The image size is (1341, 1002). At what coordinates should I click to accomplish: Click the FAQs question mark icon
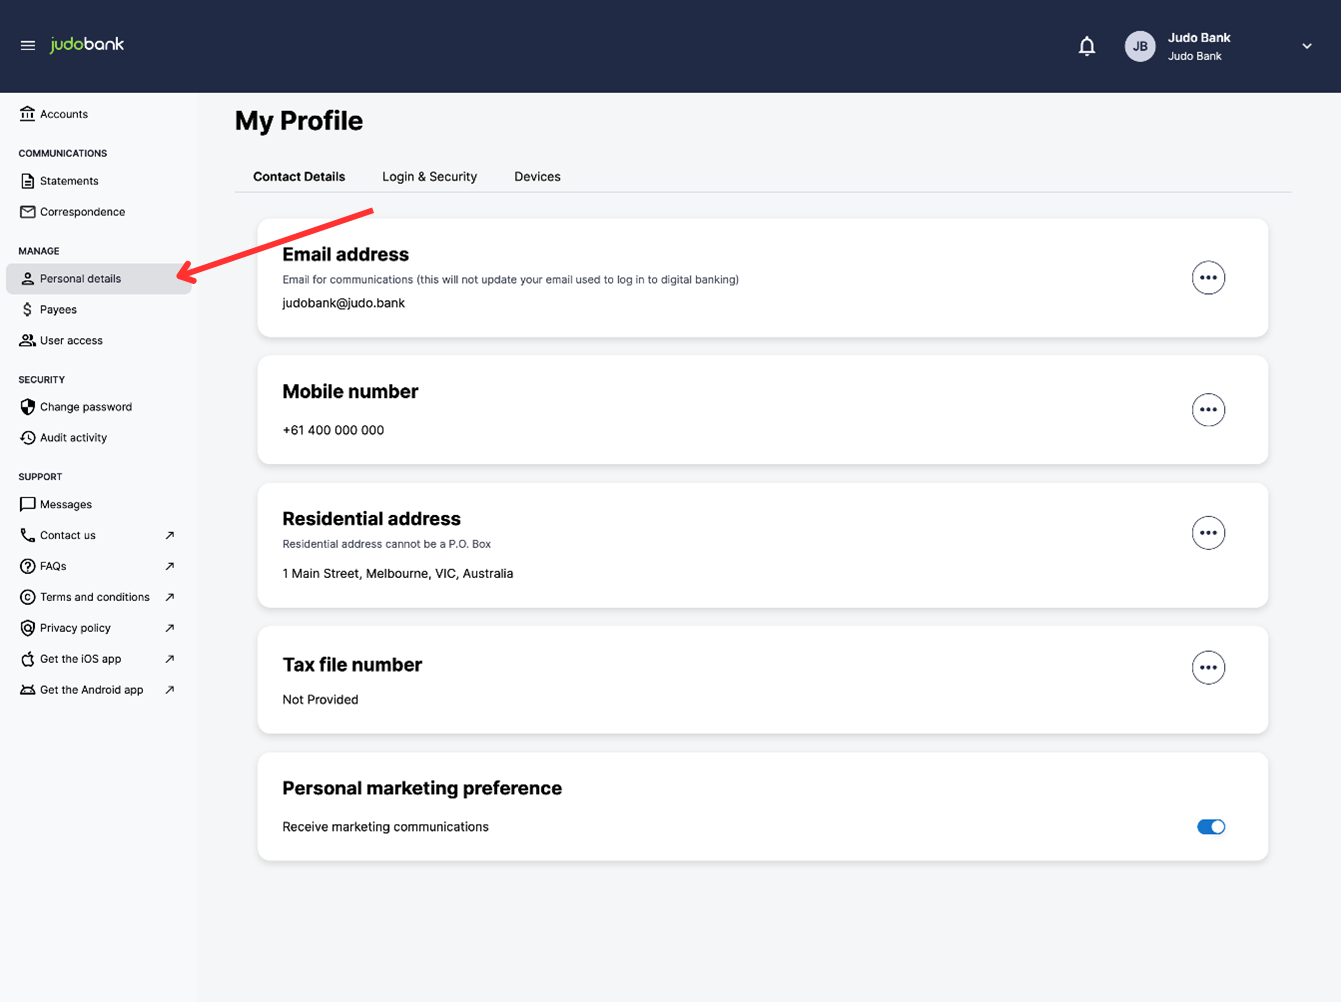click(27, 566)
